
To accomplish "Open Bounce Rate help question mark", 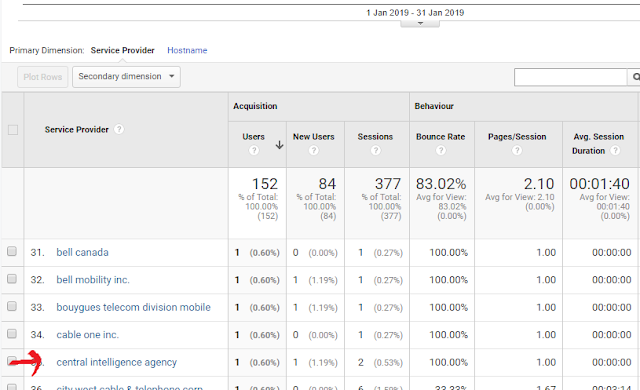I will pos(440,151).
